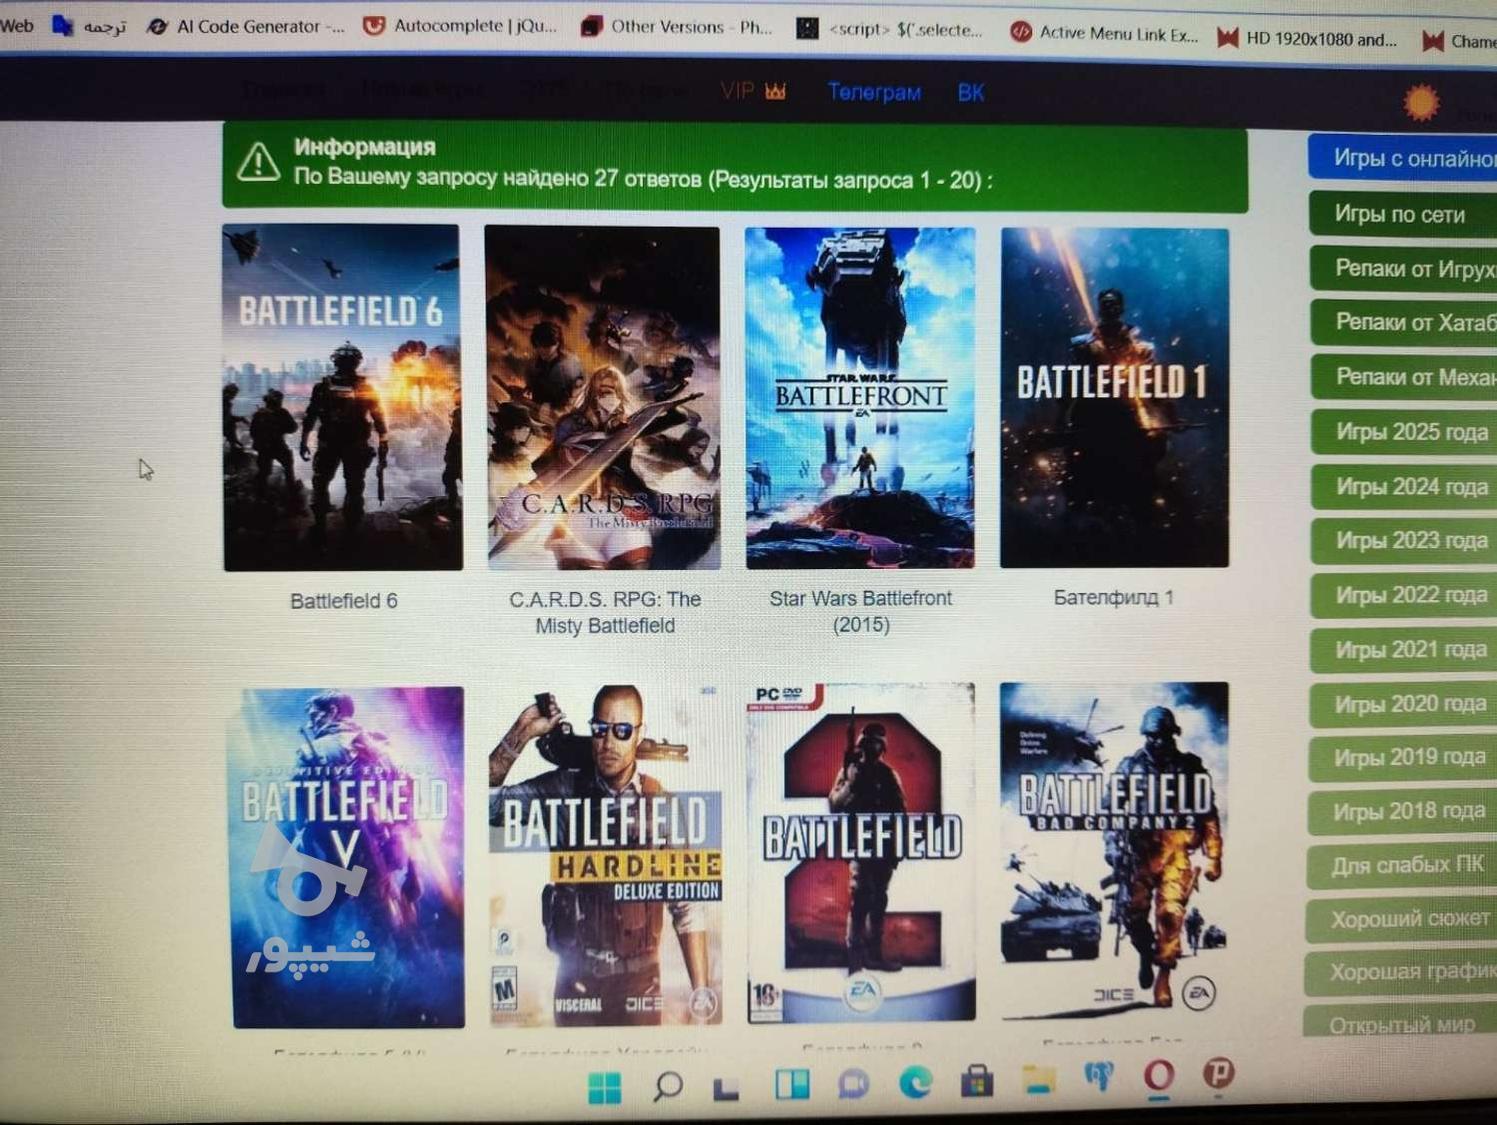Click the taskbar search magnifier icon
The height and width of the screenshot is (1125, 1497).
tap(667, 1085)
